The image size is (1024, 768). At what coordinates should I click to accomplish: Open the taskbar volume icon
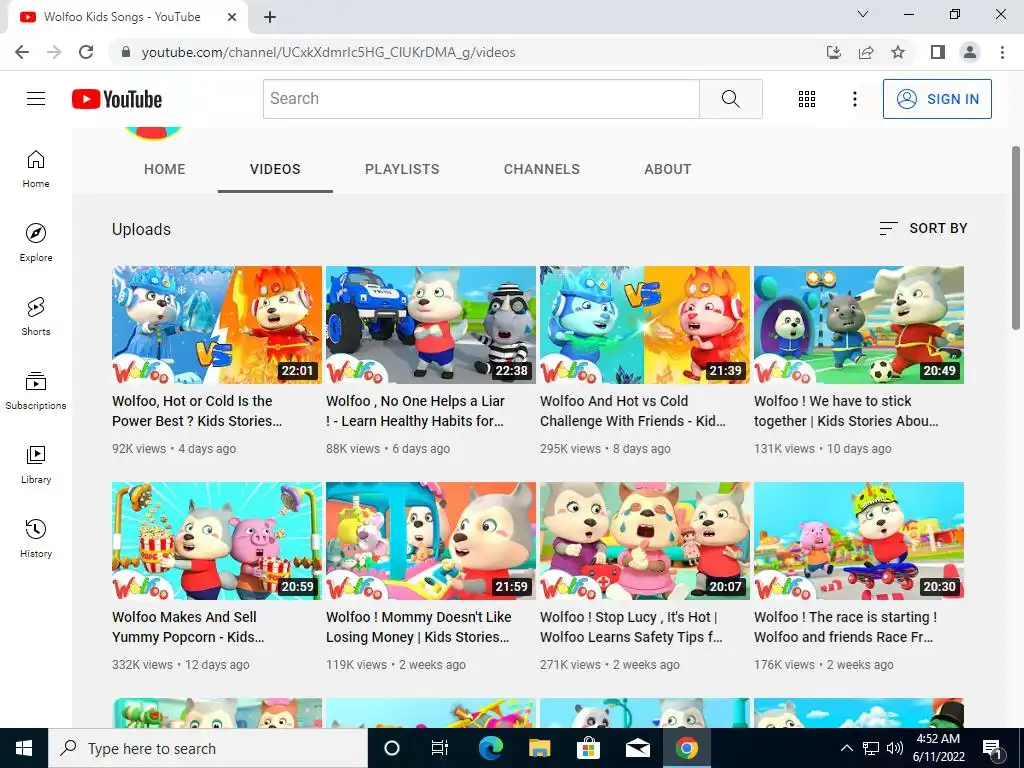tap(895, 748)
